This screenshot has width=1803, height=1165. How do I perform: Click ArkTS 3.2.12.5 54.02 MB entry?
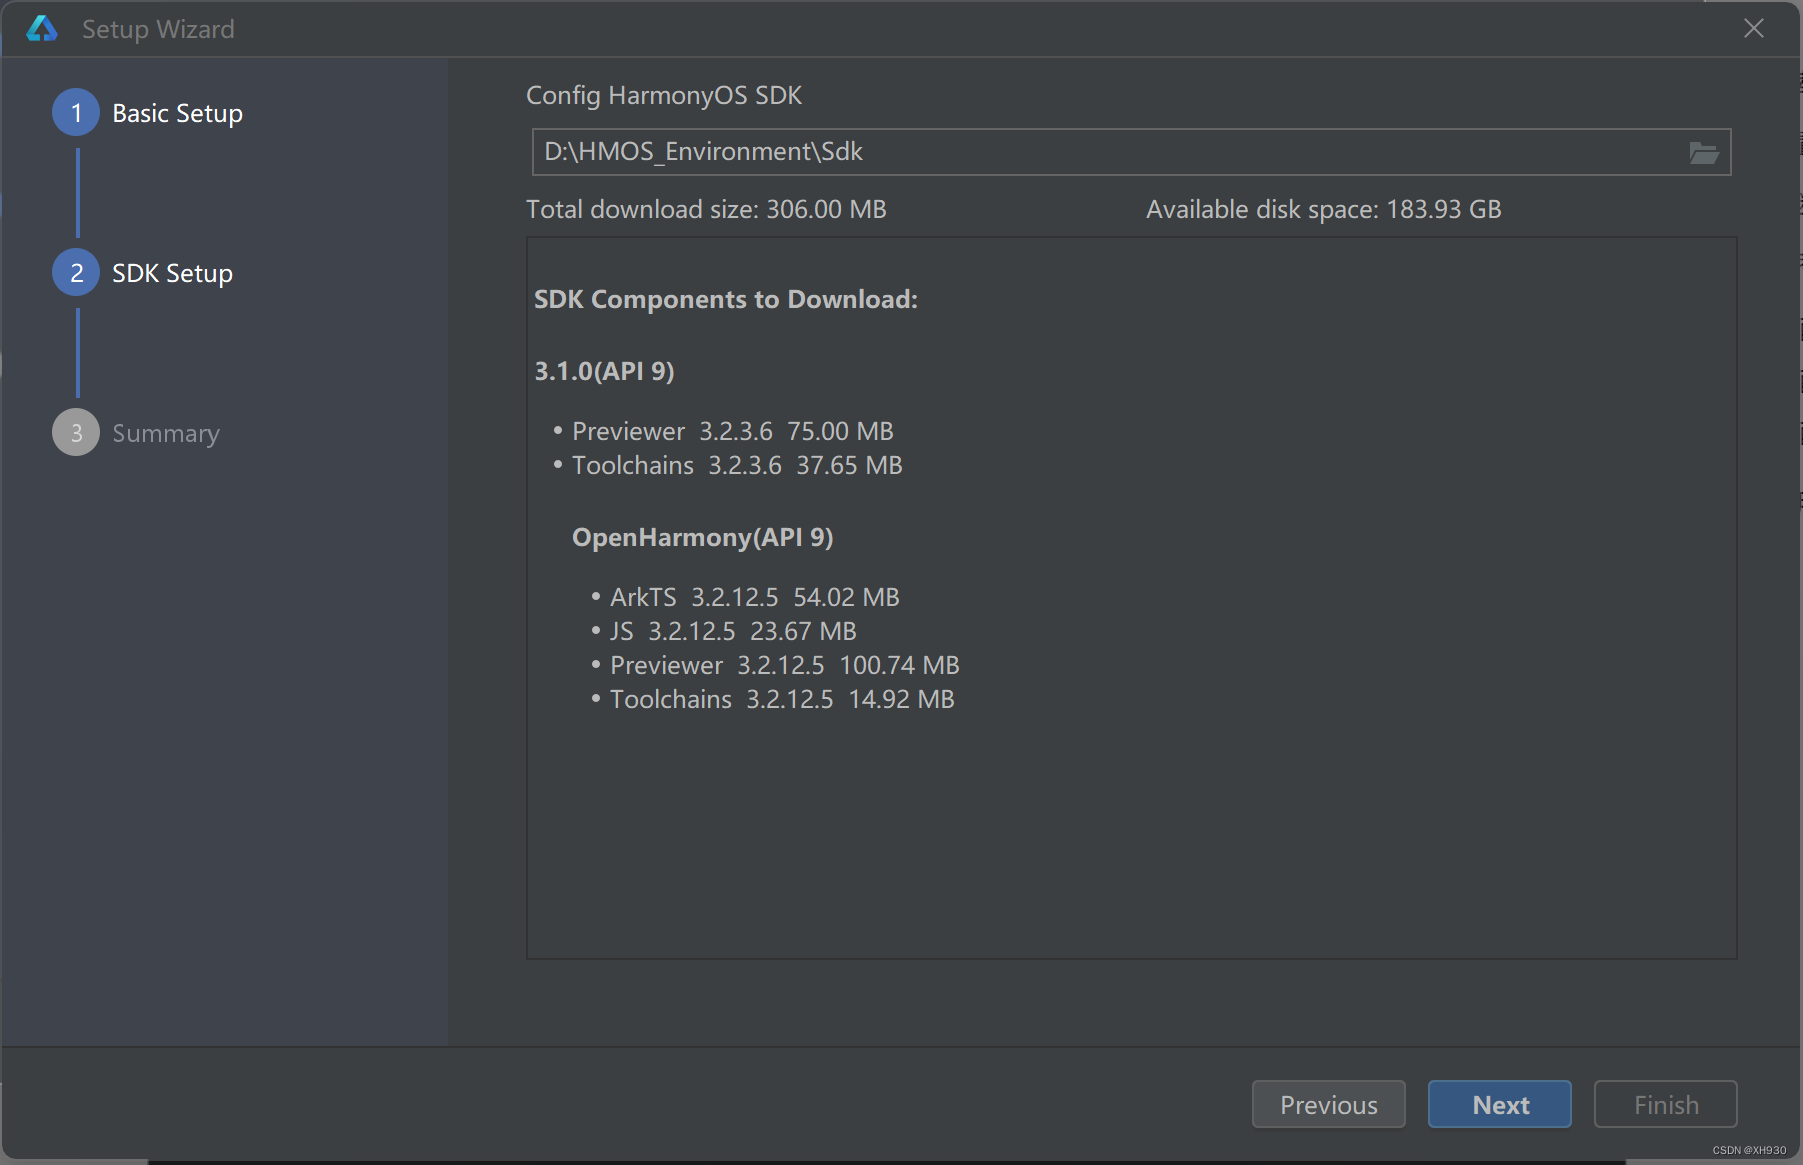click(754, 597)
